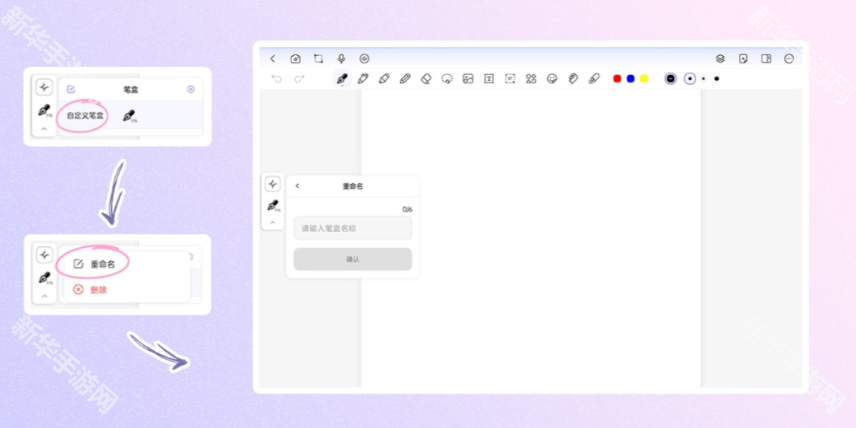856x428 pixels.
Task: Select the highlighter tool
Action: pyautogui.click(x=384, y=79)
